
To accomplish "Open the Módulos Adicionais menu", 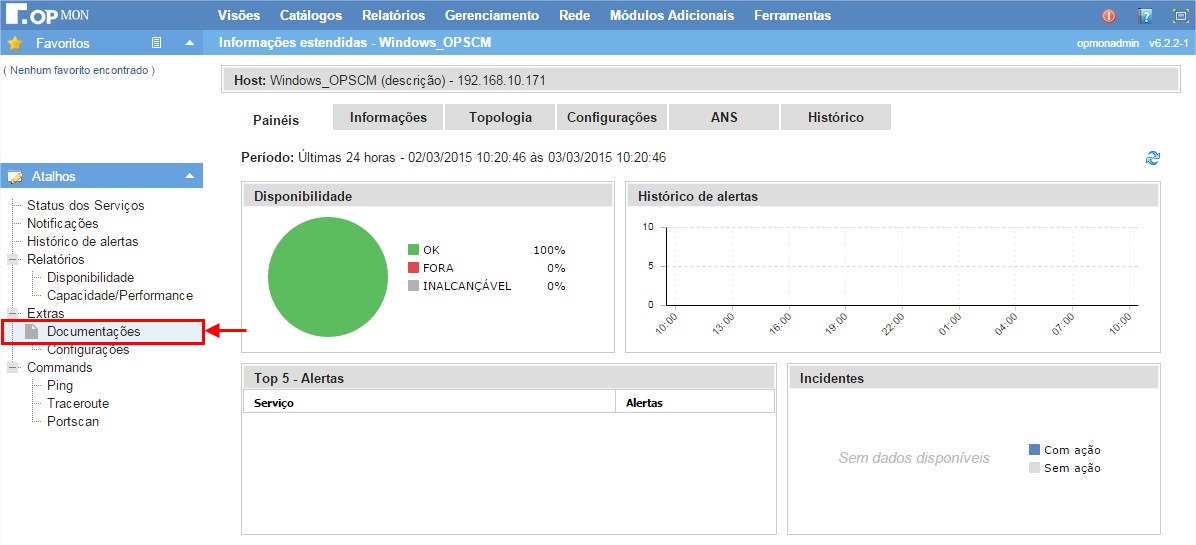I will [671, 16].
